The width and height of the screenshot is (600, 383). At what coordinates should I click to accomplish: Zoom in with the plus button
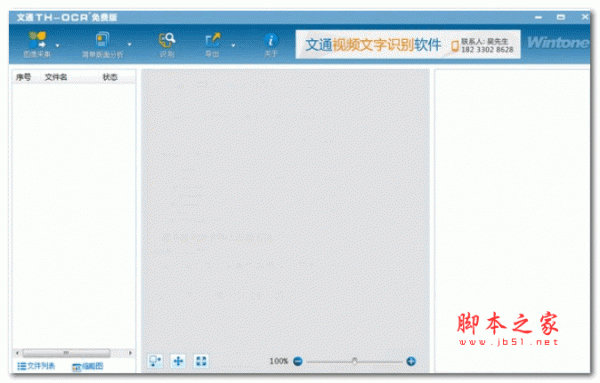411,361
